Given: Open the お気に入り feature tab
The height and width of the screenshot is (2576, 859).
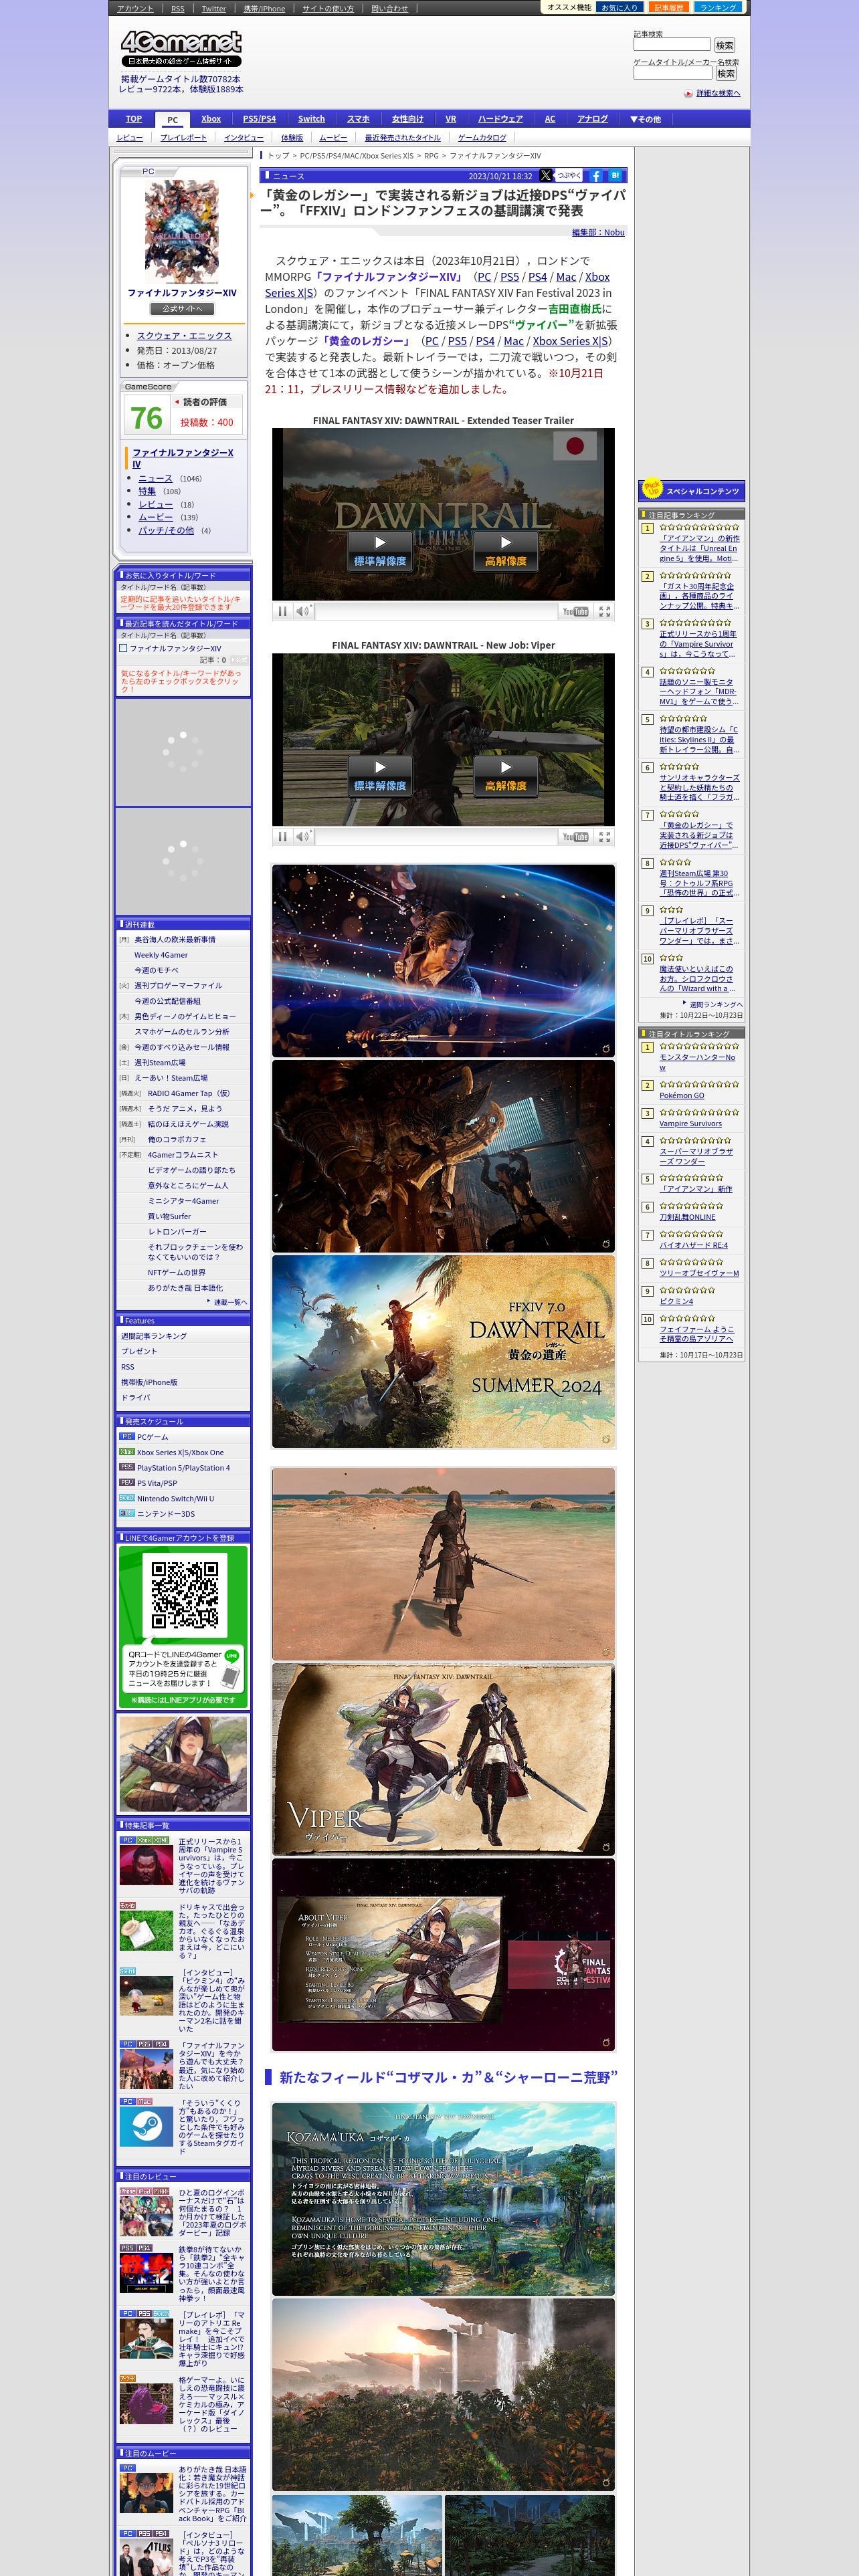Looking at the screenshot, I should coord(619,7).
